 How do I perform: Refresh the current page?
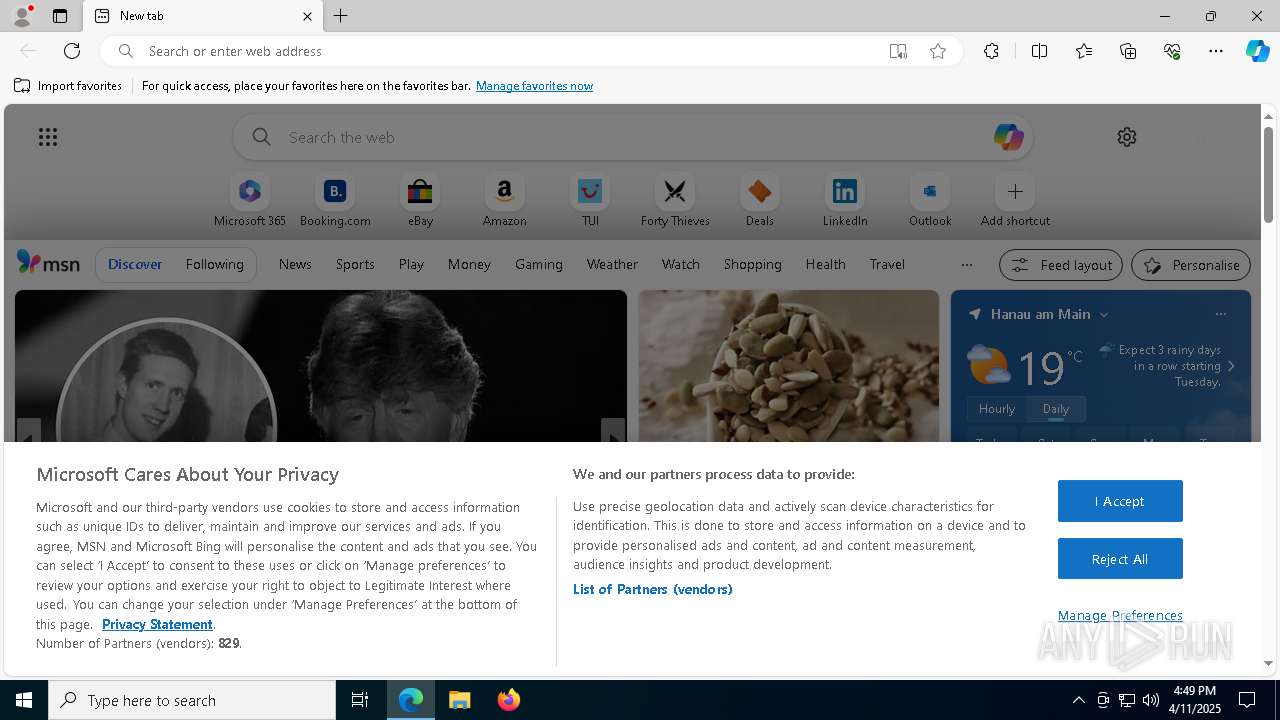[72, 51]
